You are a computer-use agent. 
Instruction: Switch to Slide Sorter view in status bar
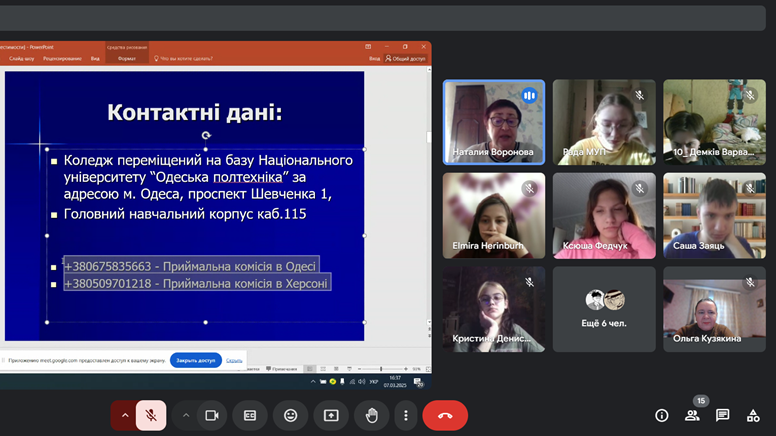click(323, 369)
